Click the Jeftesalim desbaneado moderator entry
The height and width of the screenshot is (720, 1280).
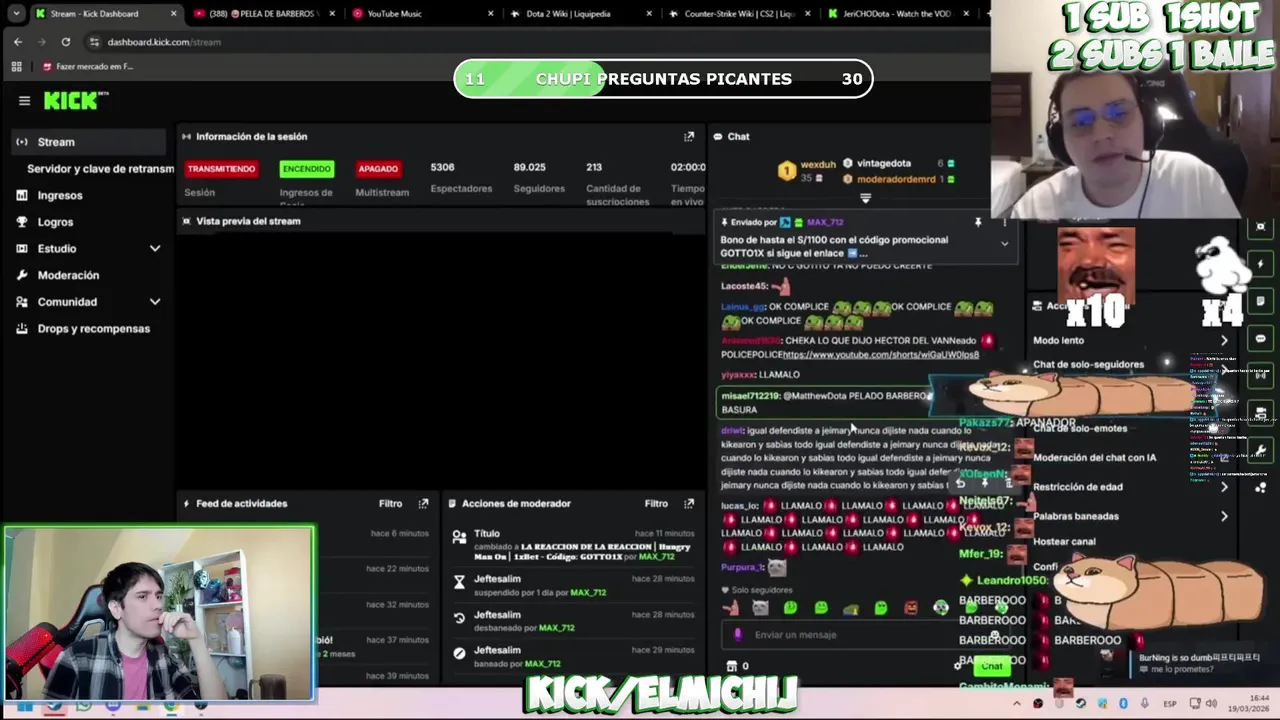point(573,621)
